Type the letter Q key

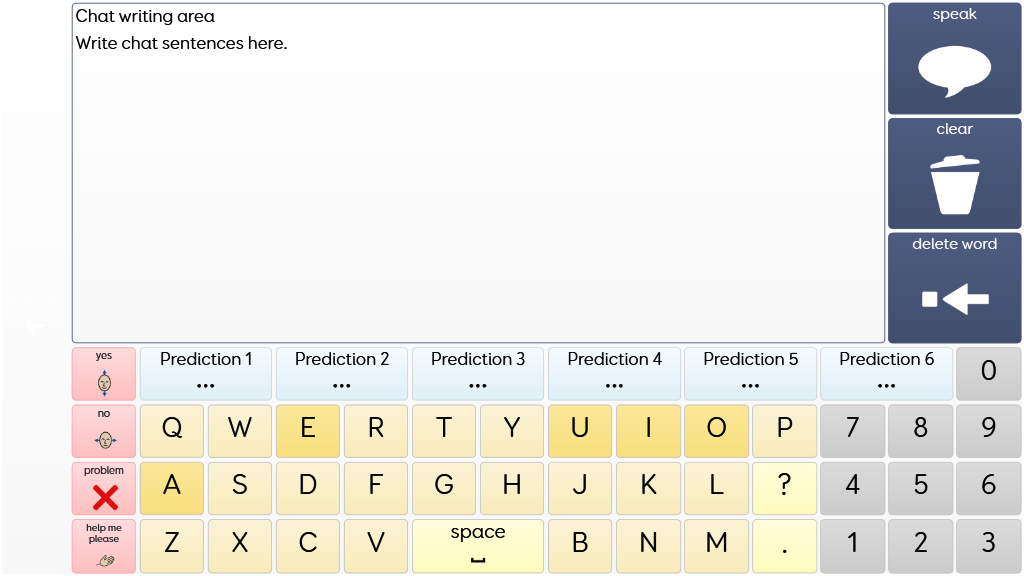pos(172,431)
